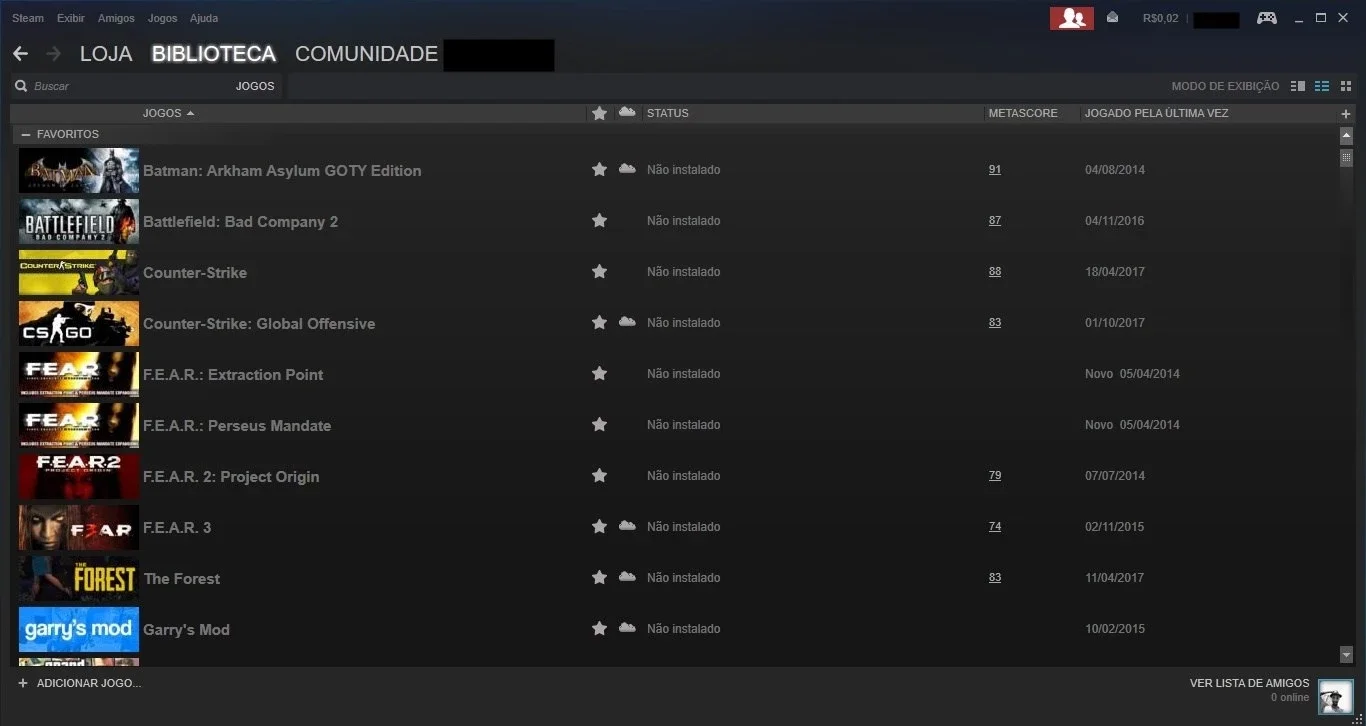Screen dimensions: 1366x726
Task: Click the wallet balance R$0,02
Action: coord(1160,18)
